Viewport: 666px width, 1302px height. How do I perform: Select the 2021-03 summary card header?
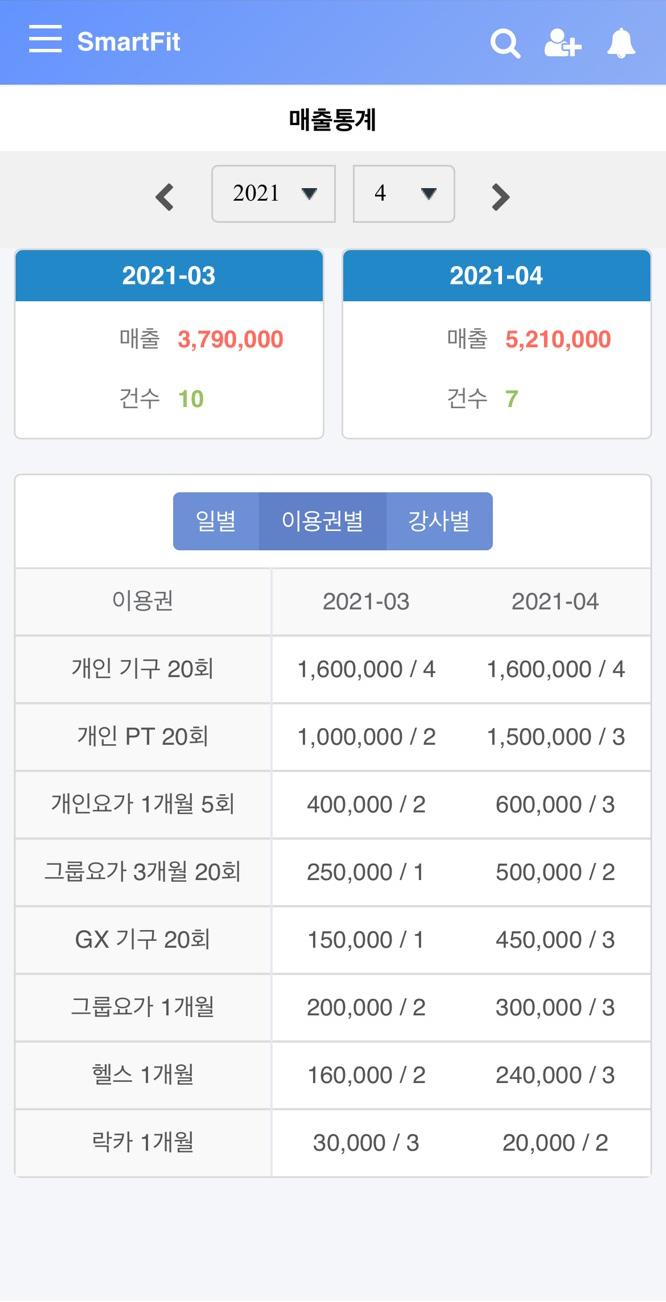(x=169, y=276)
